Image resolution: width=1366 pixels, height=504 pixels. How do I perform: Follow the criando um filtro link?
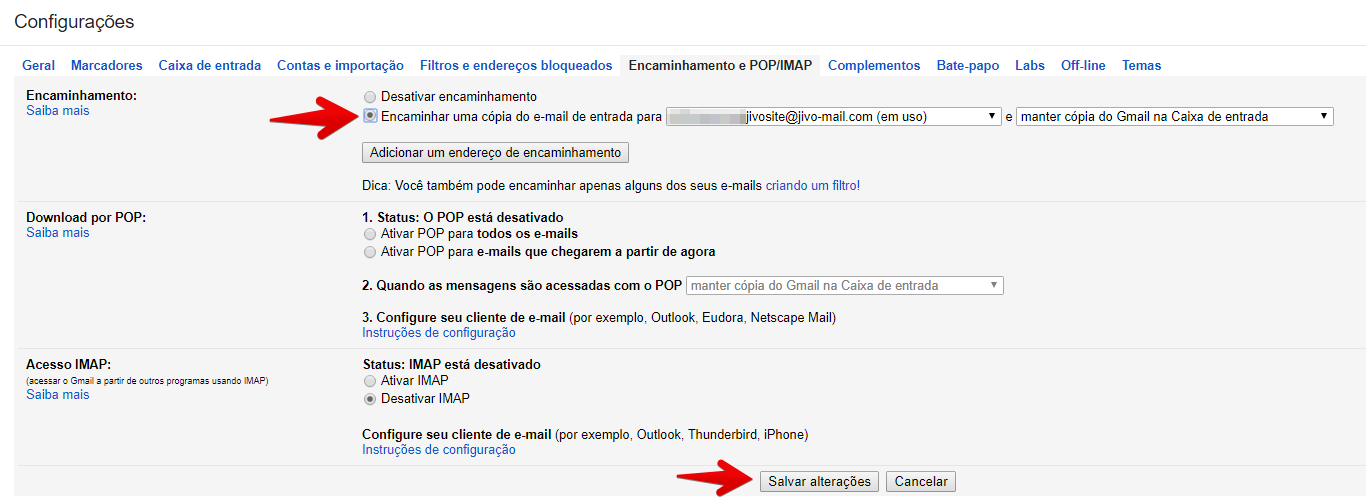click(x=813, y=186)
